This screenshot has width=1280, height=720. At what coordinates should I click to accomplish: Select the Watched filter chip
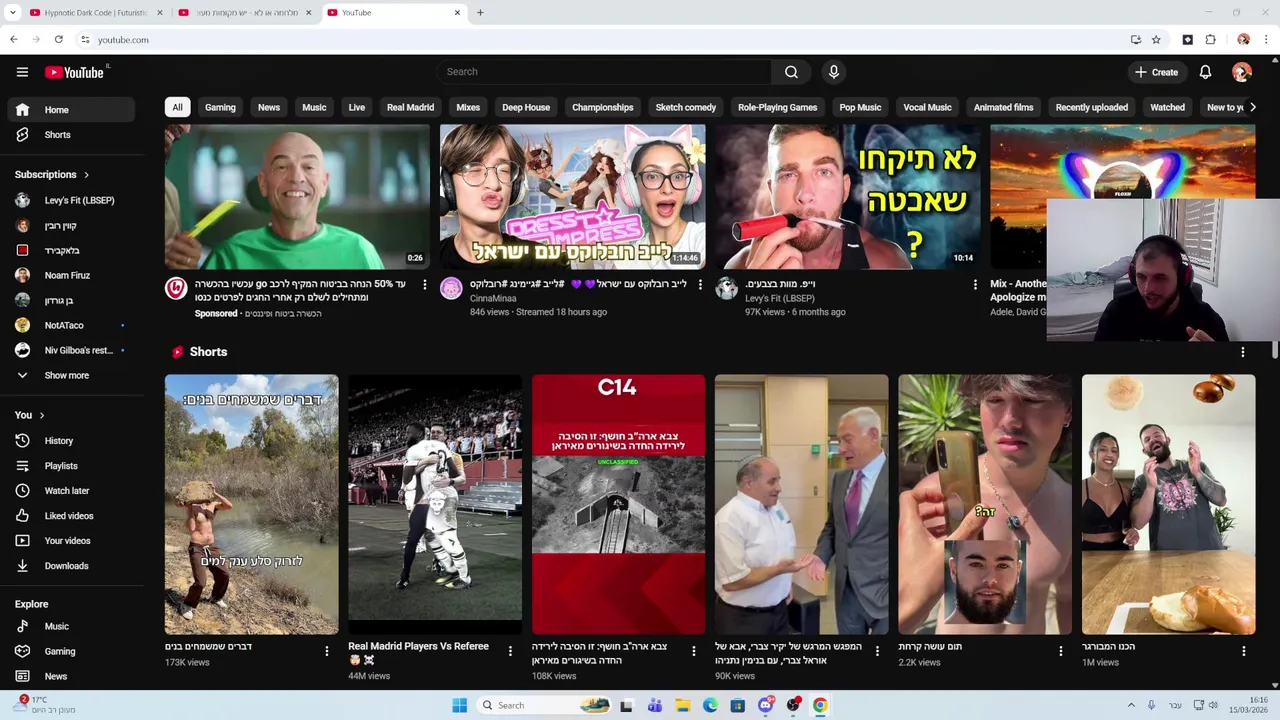[x=1167, y=107]
